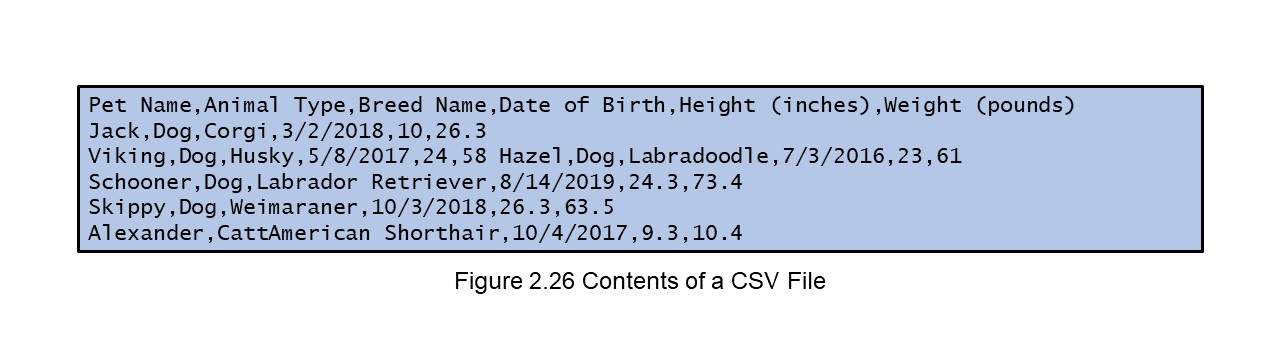Click the 'Height (inches)' header text

click(x=774, y=106)
